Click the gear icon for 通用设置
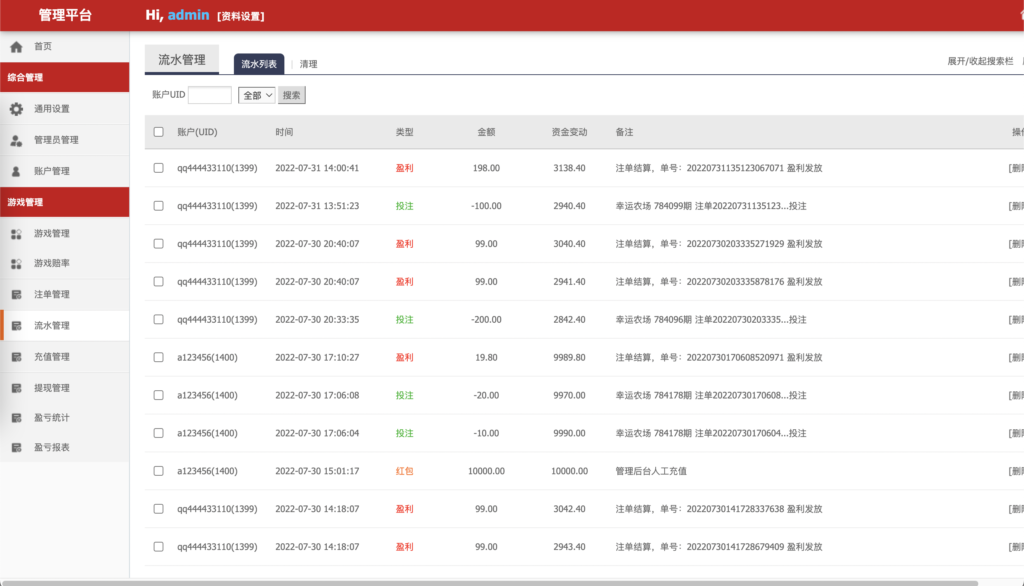The width and height of the screenshot is (1024, 586). coord(16,109)
